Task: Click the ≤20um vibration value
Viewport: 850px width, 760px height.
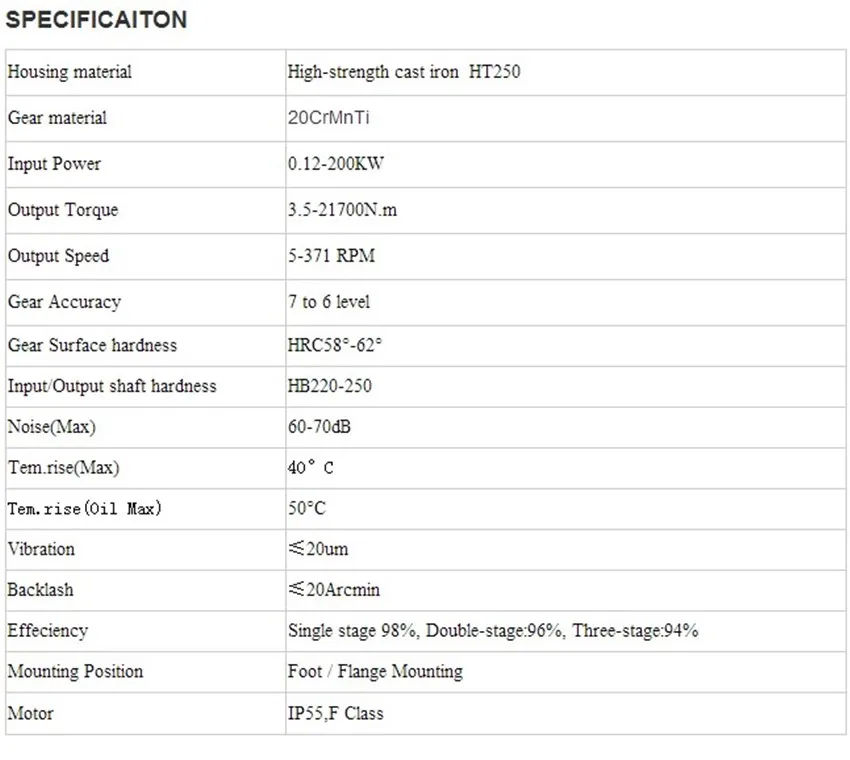Action: coord(318,549)
